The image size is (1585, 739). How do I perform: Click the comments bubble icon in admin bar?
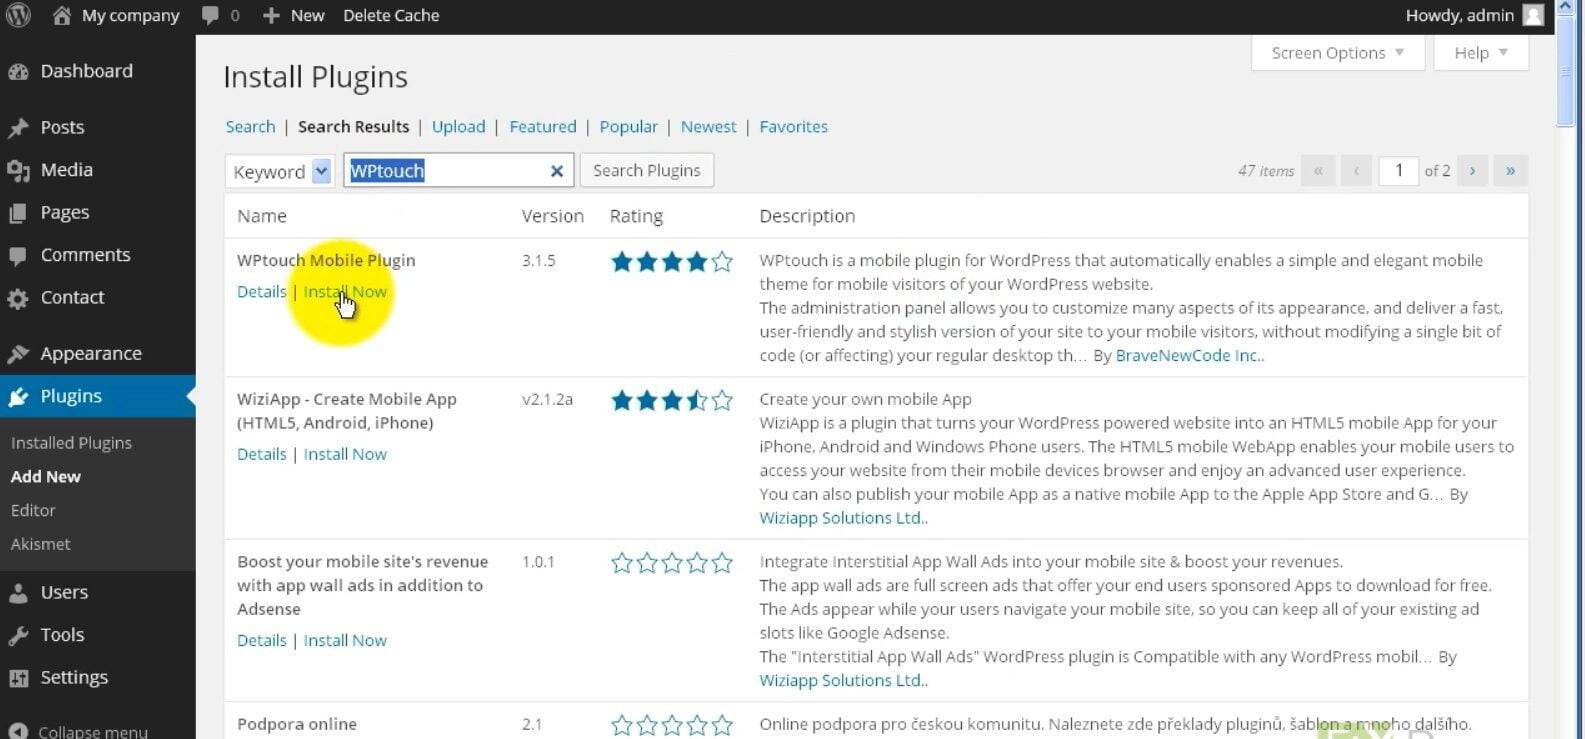[210, 15]
